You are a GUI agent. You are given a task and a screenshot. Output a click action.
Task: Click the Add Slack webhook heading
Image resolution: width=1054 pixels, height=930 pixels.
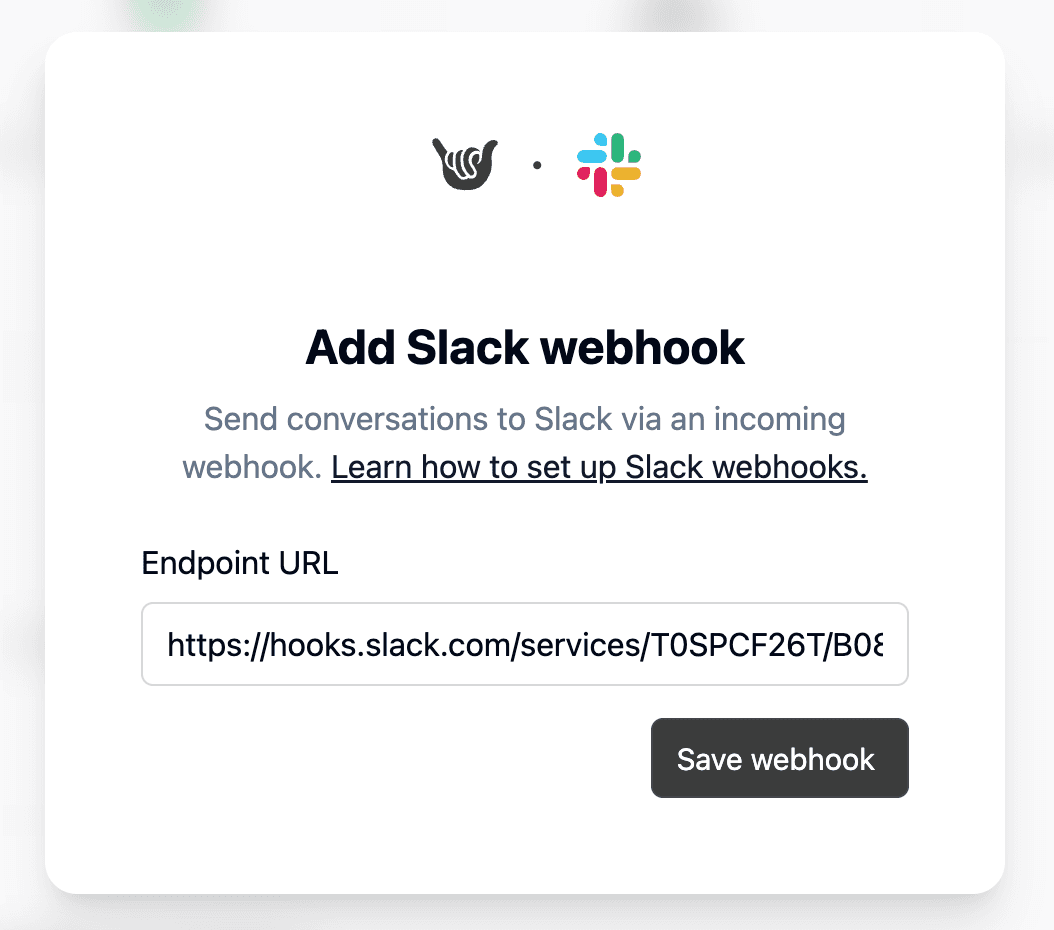click(525, 347)
